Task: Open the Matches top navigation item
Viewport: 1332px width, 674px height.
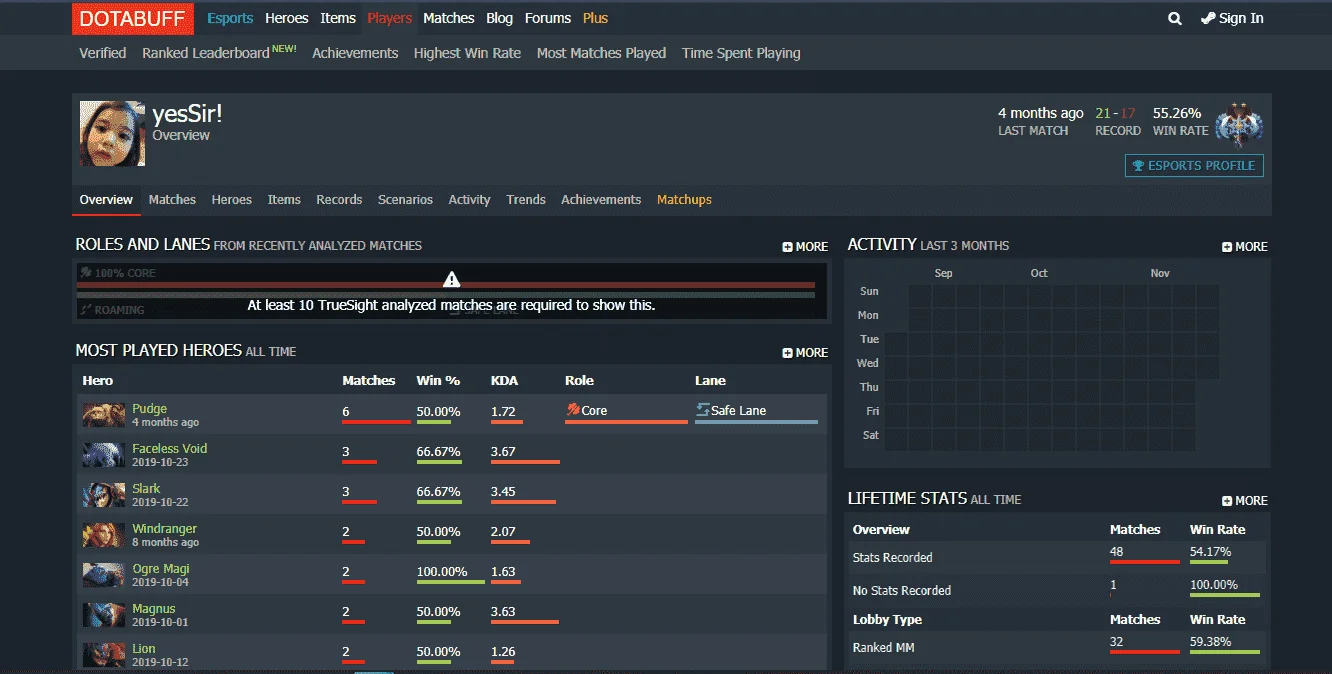Action: coord(449,18)
